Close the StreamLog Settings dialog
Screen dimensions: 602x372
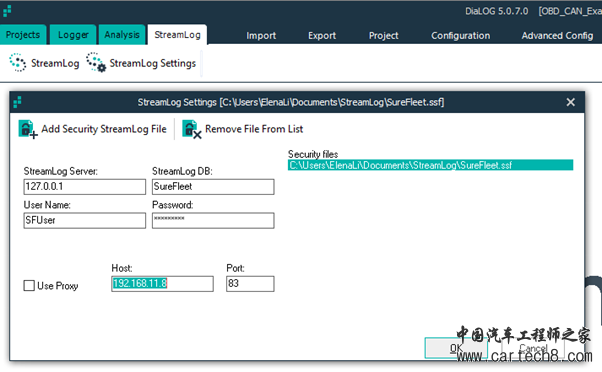(571, 102)
